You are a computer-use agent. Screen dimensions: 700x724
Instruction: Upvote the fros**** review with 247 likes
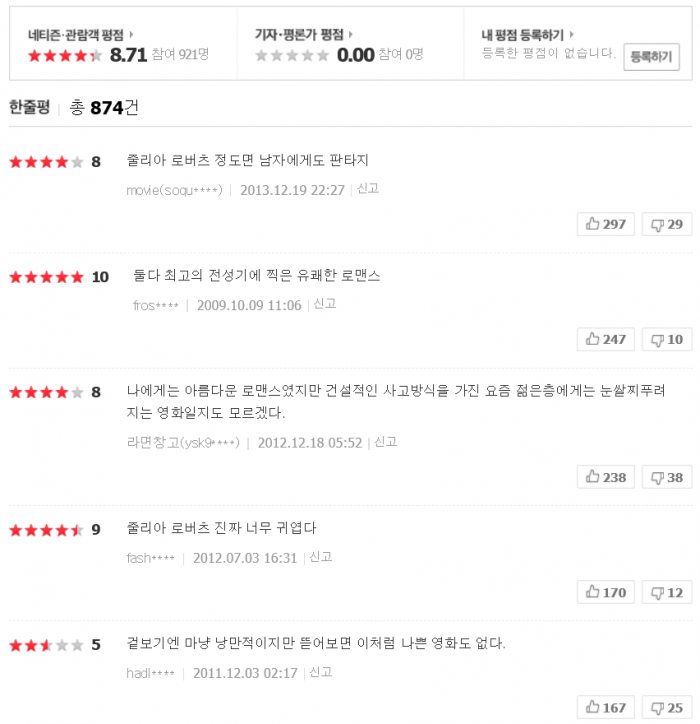pos(605,340)
